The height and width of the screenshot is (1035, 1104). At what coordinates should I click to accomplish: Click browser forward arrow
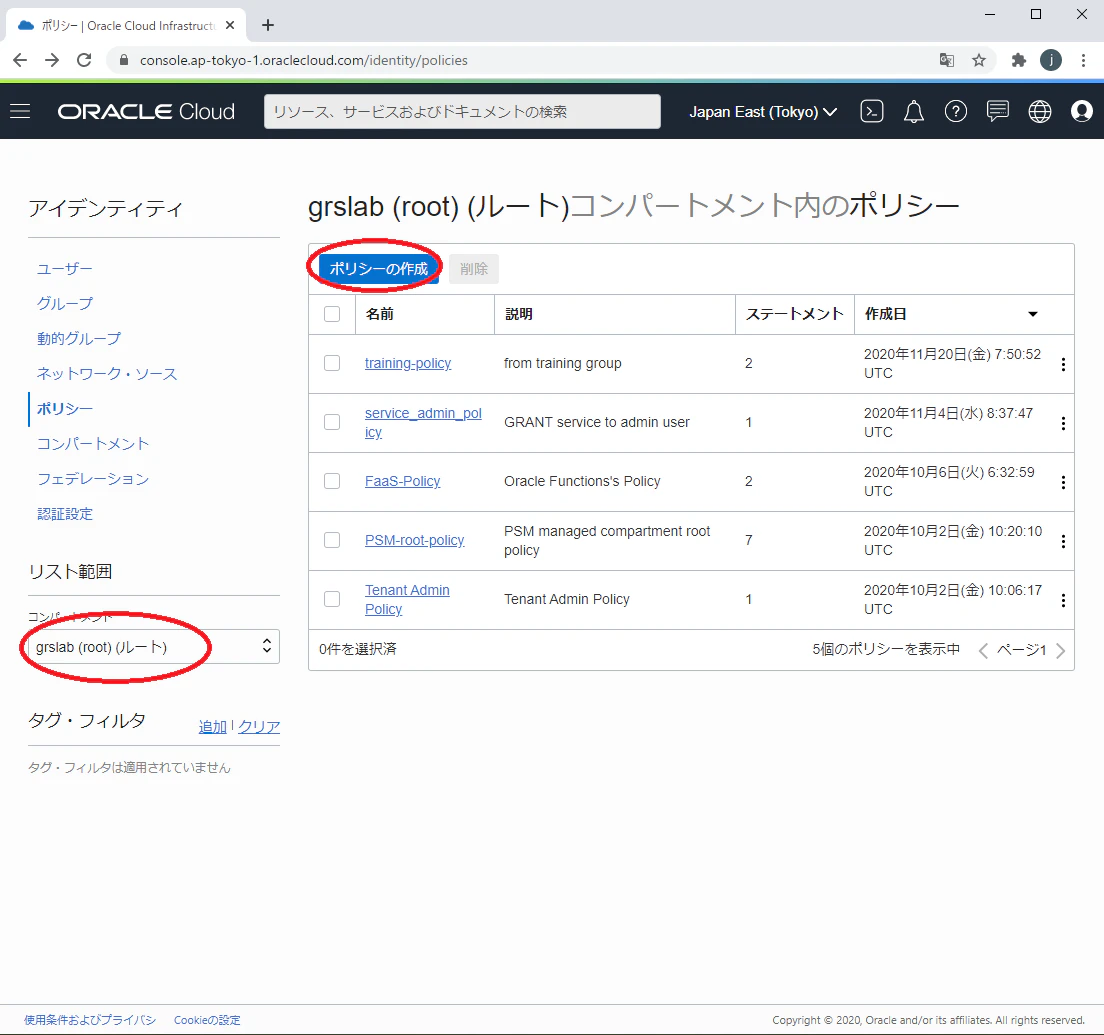52,60
